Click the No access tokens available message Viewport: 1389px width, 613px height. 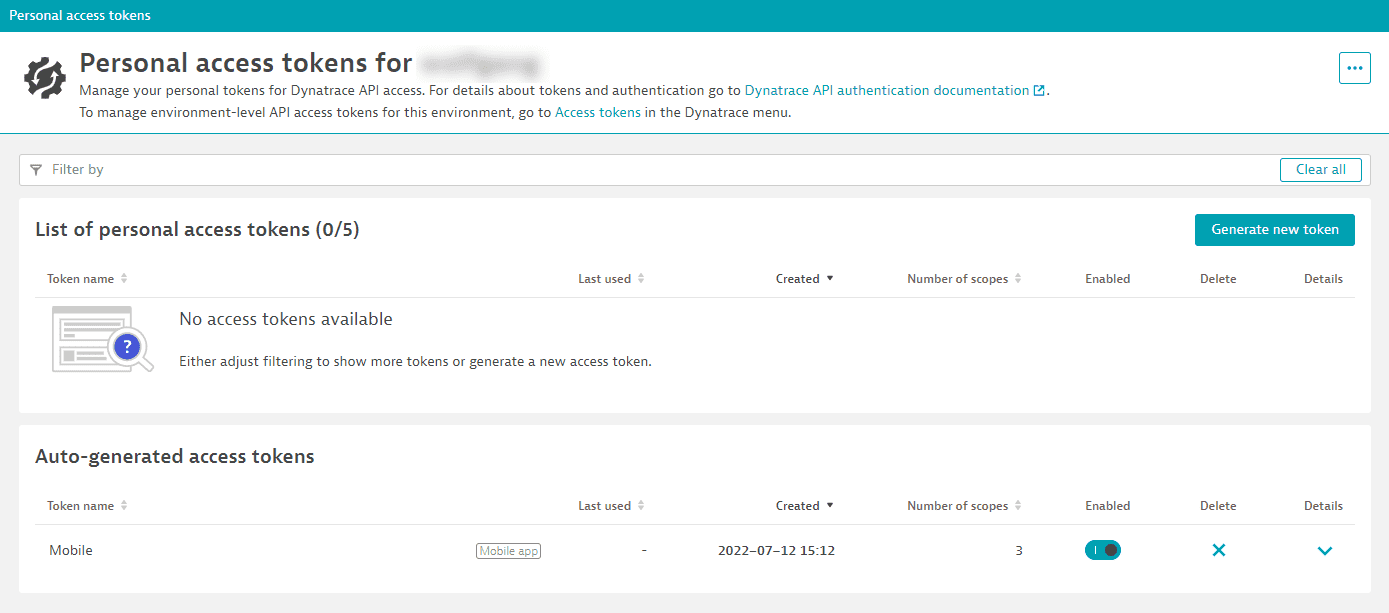click(286, 320)
